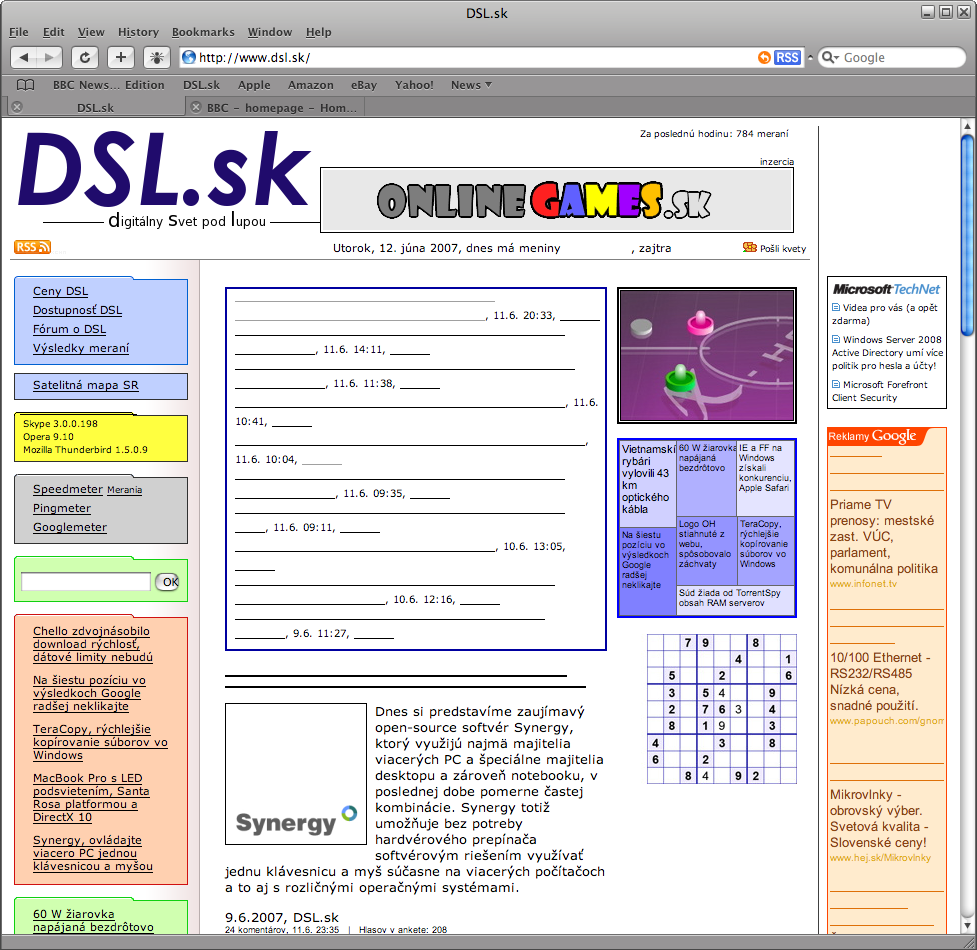Click the Merania link next to Speedmeter
The image size is (977, 950).
pos(125,490)
